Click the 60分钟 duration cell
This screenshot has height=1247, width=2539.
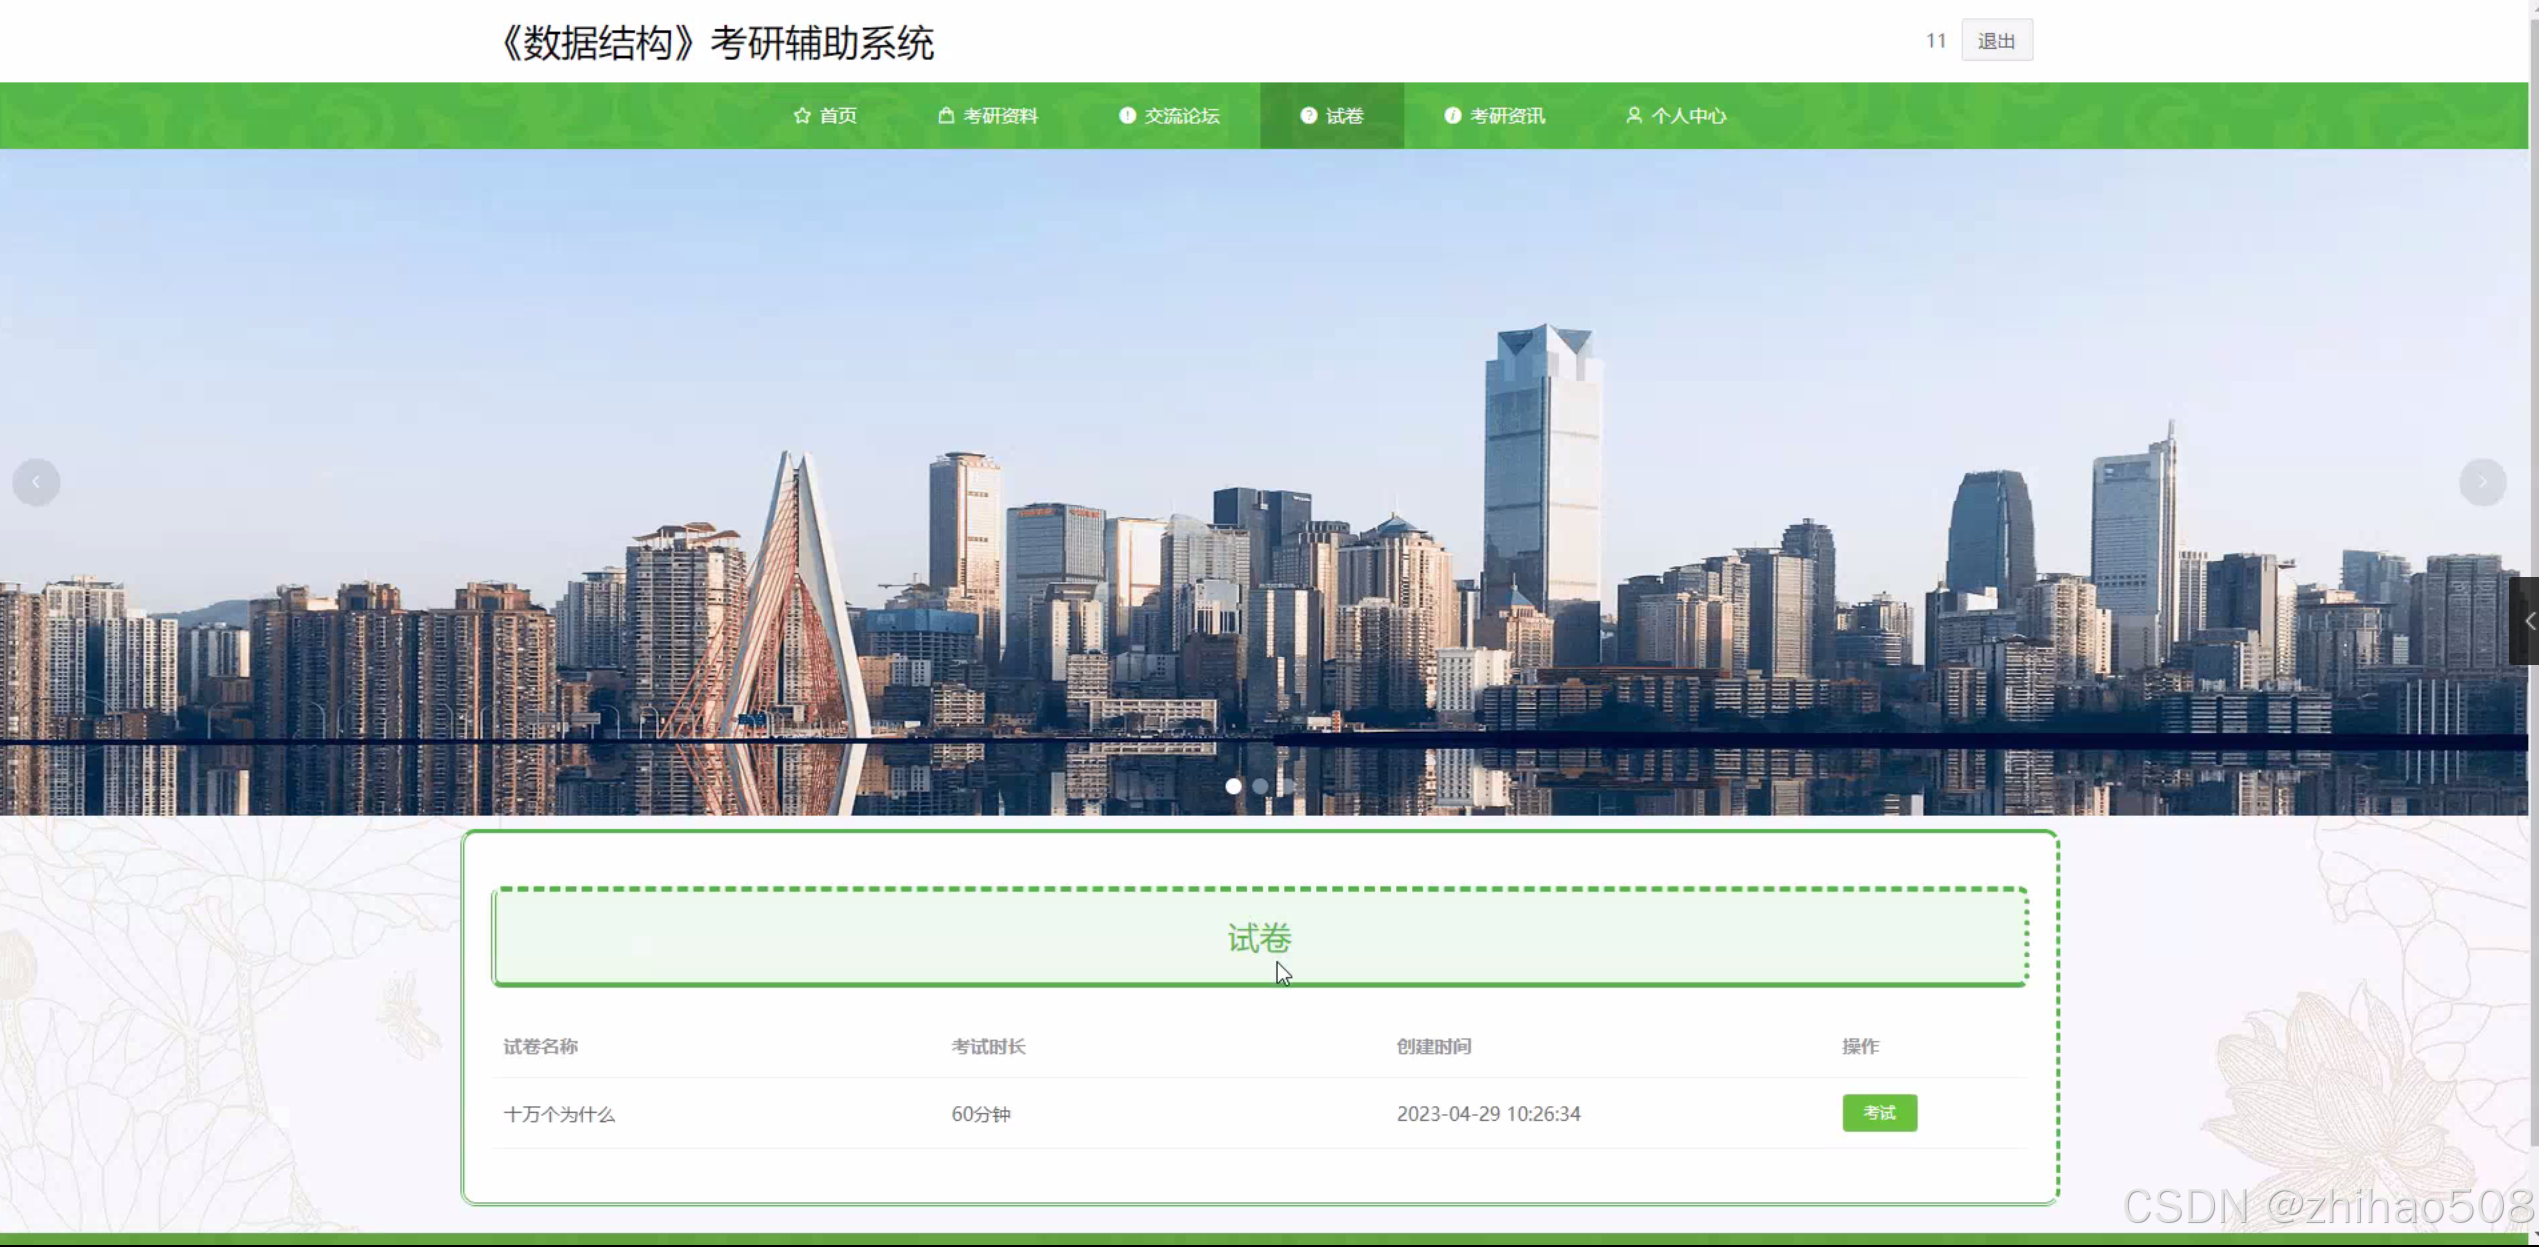[981, 1114]
